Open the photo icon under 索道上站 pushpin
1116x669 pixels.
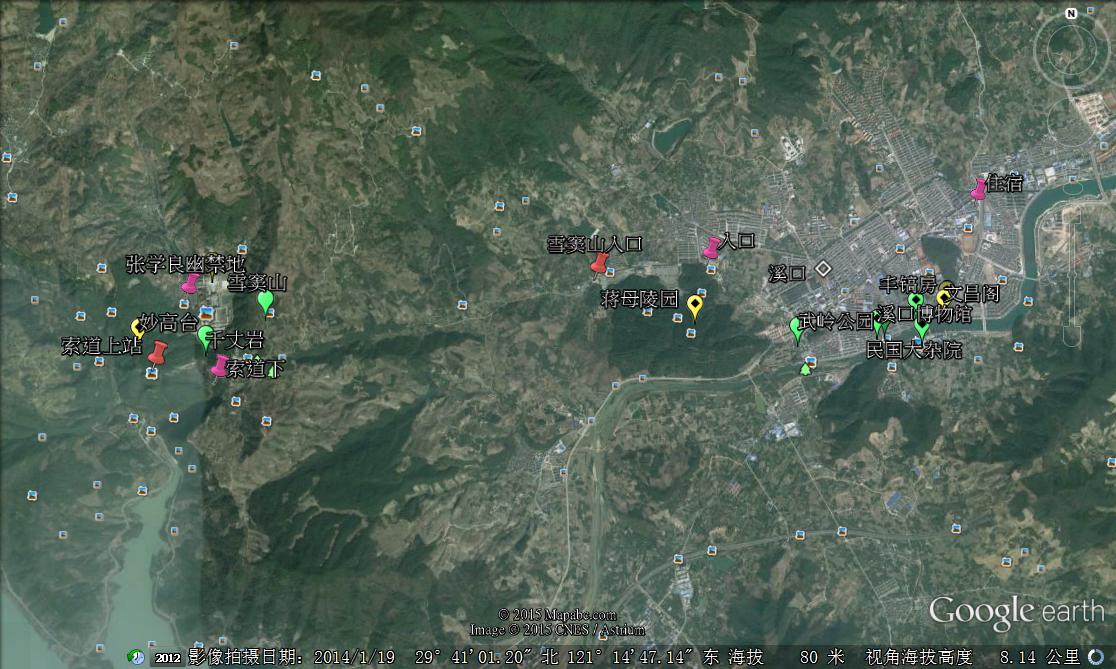point(151,373)
